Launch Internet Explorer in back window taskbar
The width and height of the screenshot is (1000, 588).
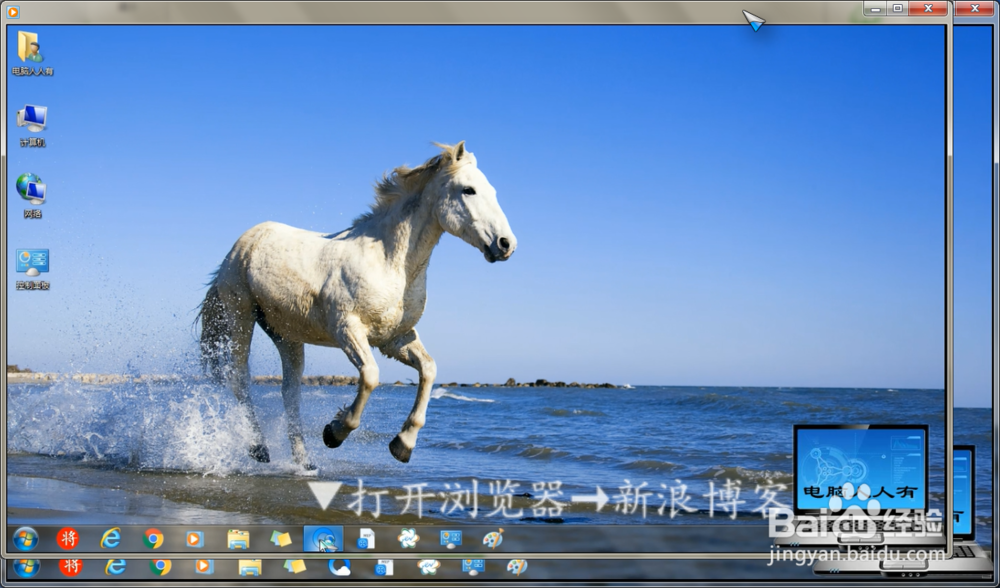click(115, 568)
